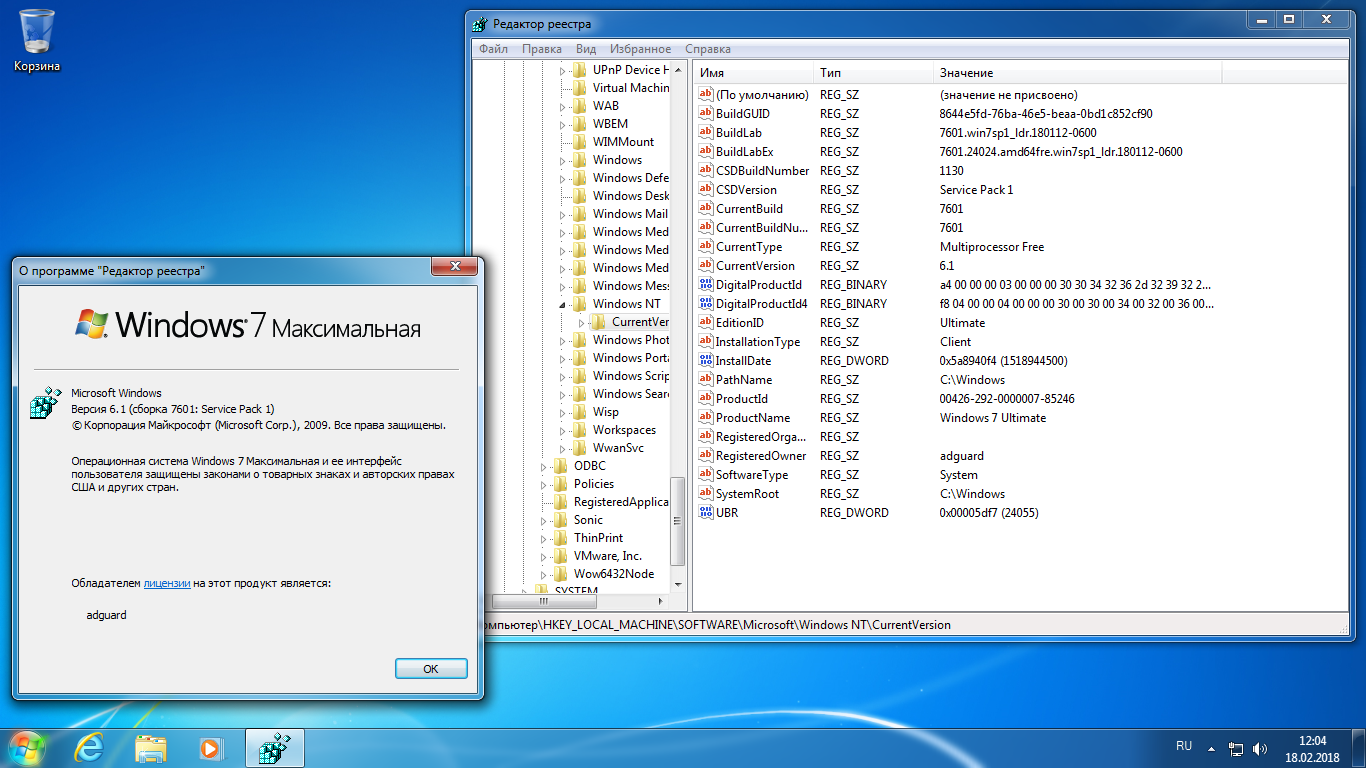Click the tree pane vertical scrollbar thumb
The height and width of the screenshot is (768, 1366).
point(678,520)
